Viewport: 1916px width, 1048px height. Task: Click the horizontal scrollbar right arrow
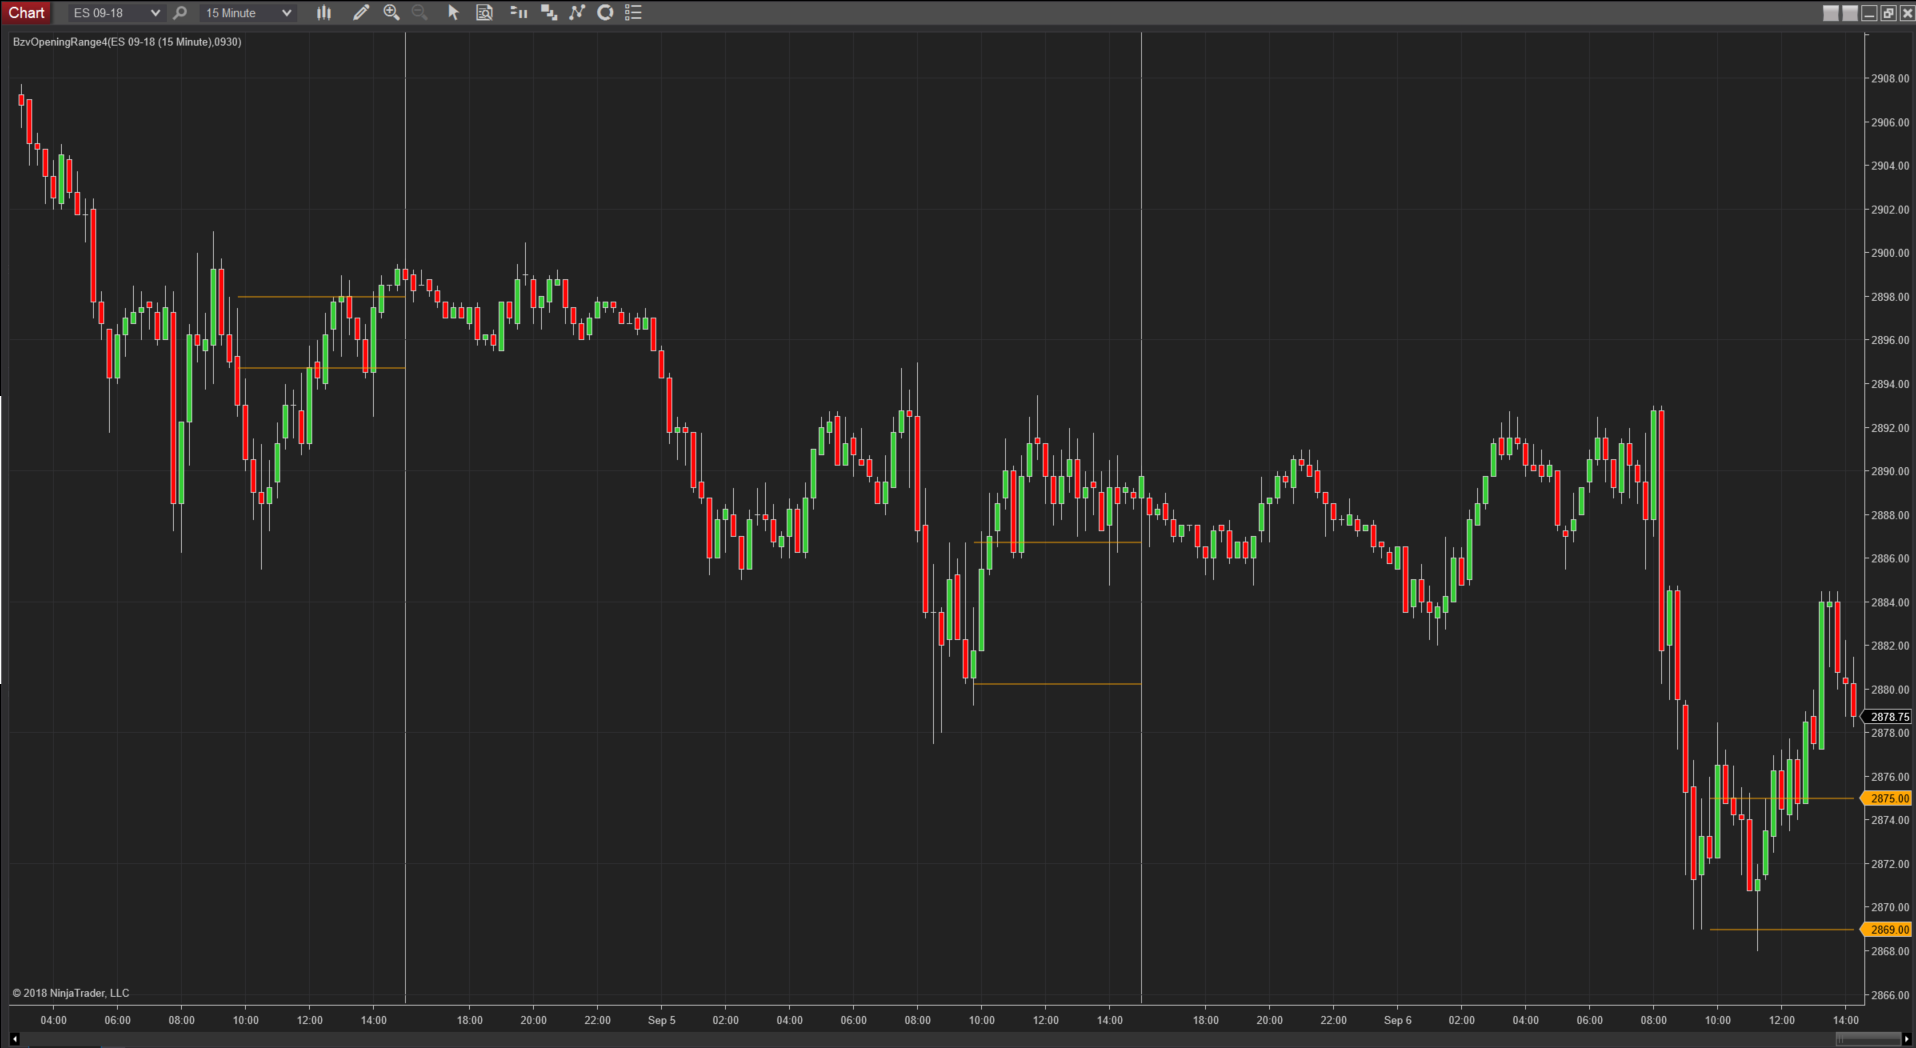(1907, 1040)
